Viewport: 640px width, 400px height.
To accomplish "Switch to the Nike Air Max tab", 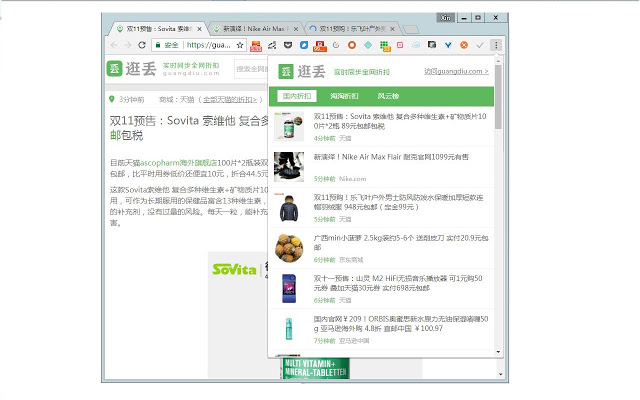I will tap(254, 29).
